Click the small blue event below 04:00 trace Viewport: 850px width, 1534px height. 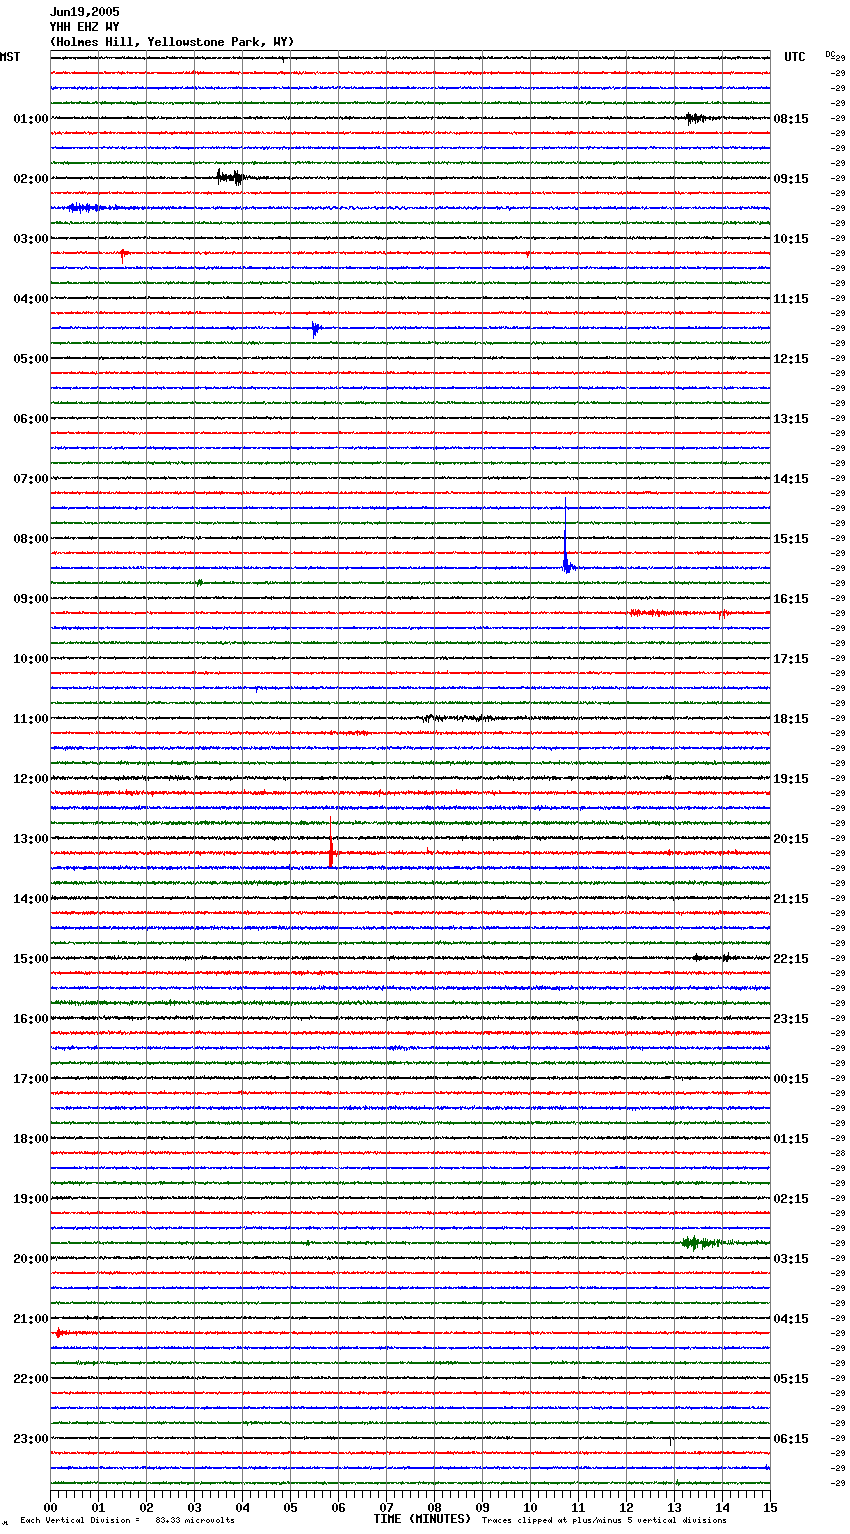(x=315, y=328)
